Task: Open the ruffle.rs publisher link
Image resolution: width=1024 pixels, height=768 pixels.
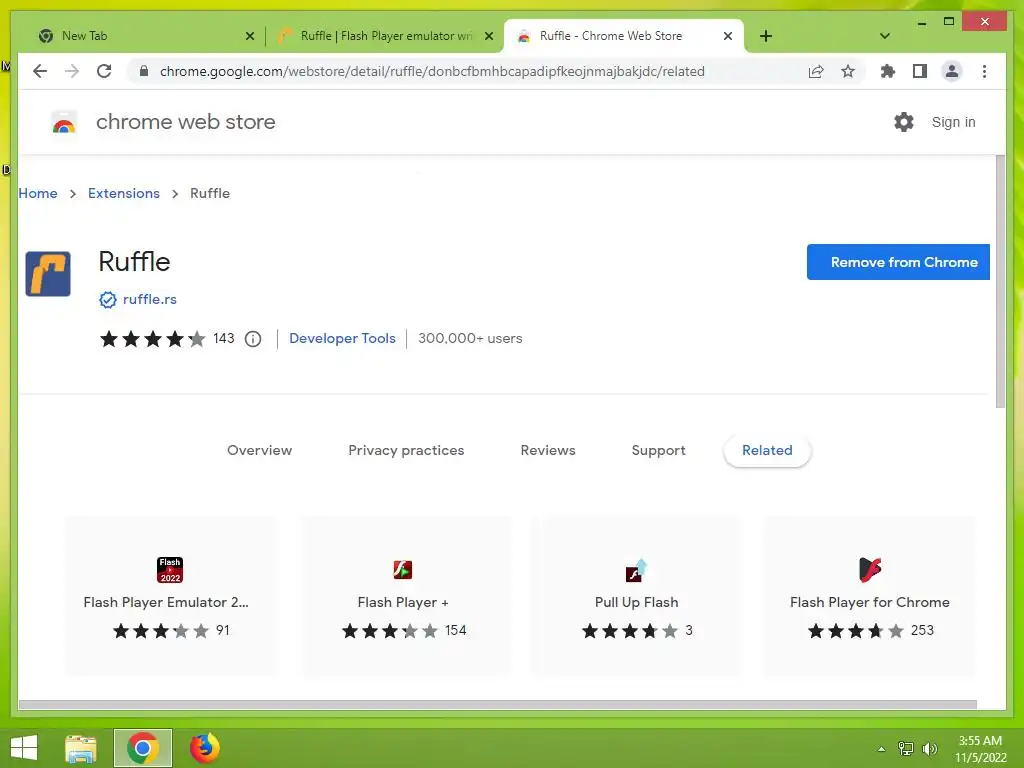Action: click(x=150, y=299)
